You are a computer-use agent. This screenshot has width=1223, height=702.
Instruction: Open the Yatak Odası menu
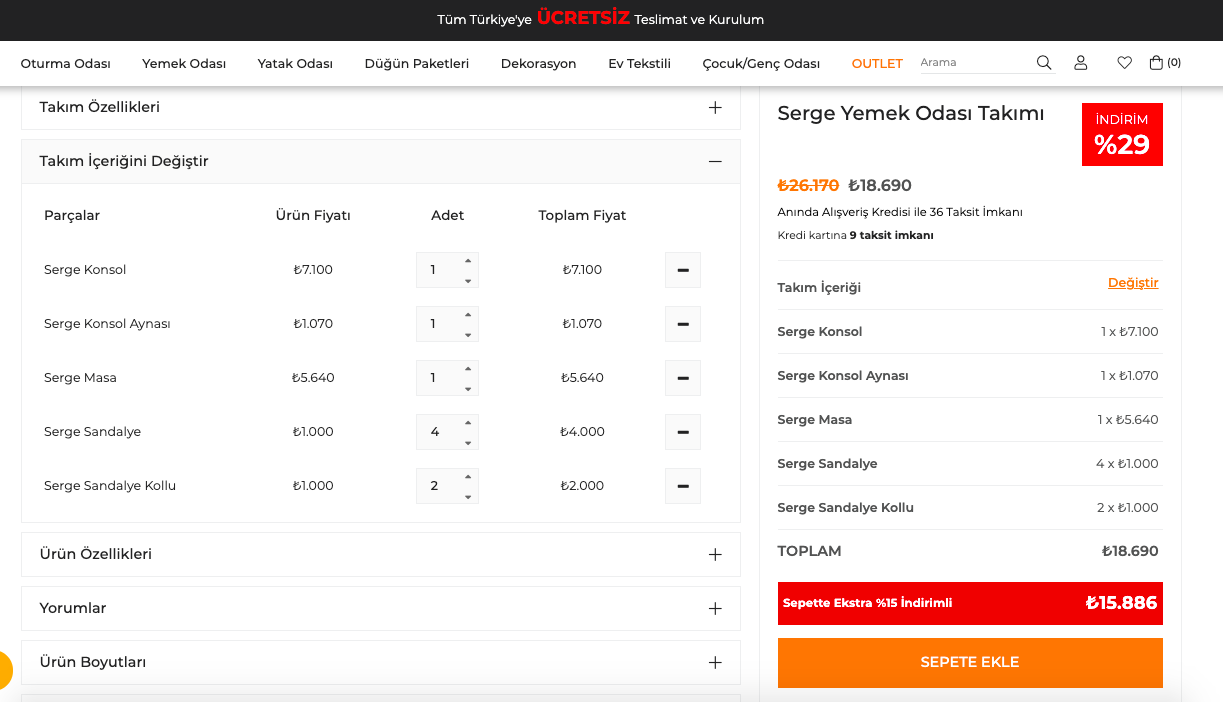pyautogui.click(x=295, y=63)
